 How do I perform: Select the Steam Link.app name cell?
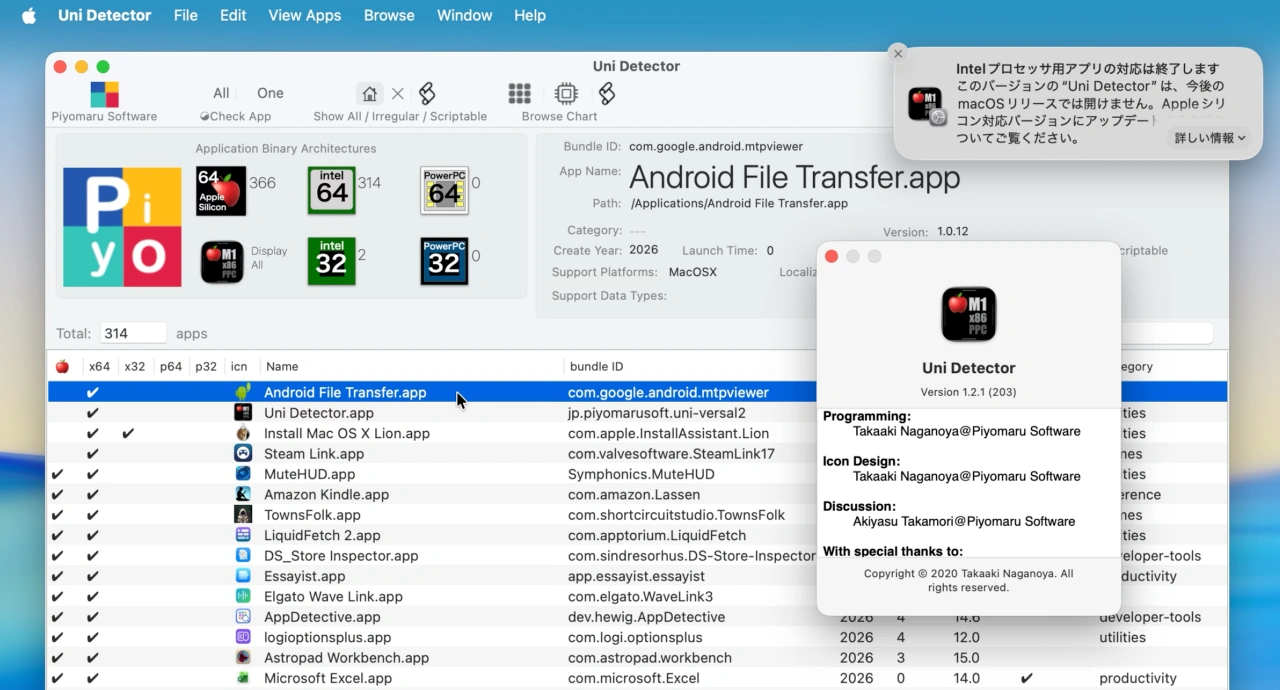(x=314, y=454)
